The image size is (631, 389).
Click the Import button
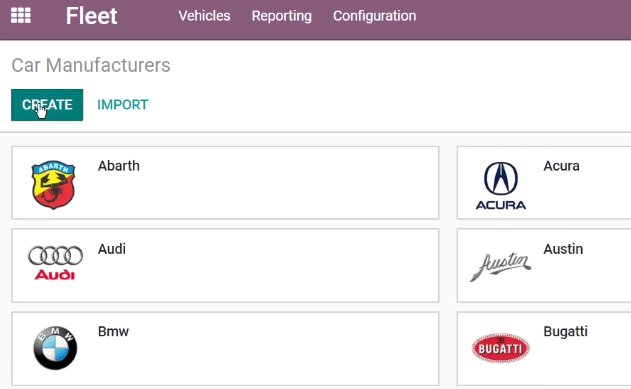(123, 105)
